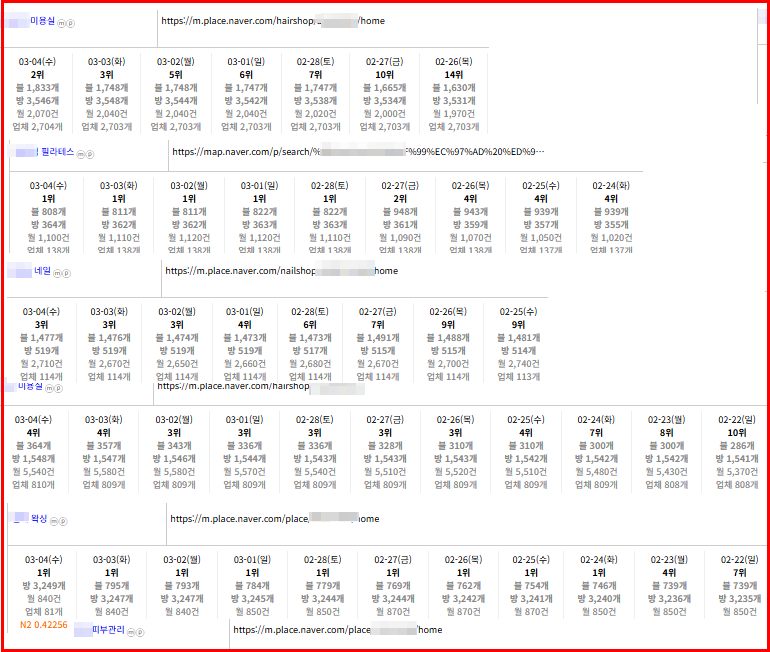Click the orange N2 0.42256 label
The image size is (770, 652).
click(x=44, y=625)
